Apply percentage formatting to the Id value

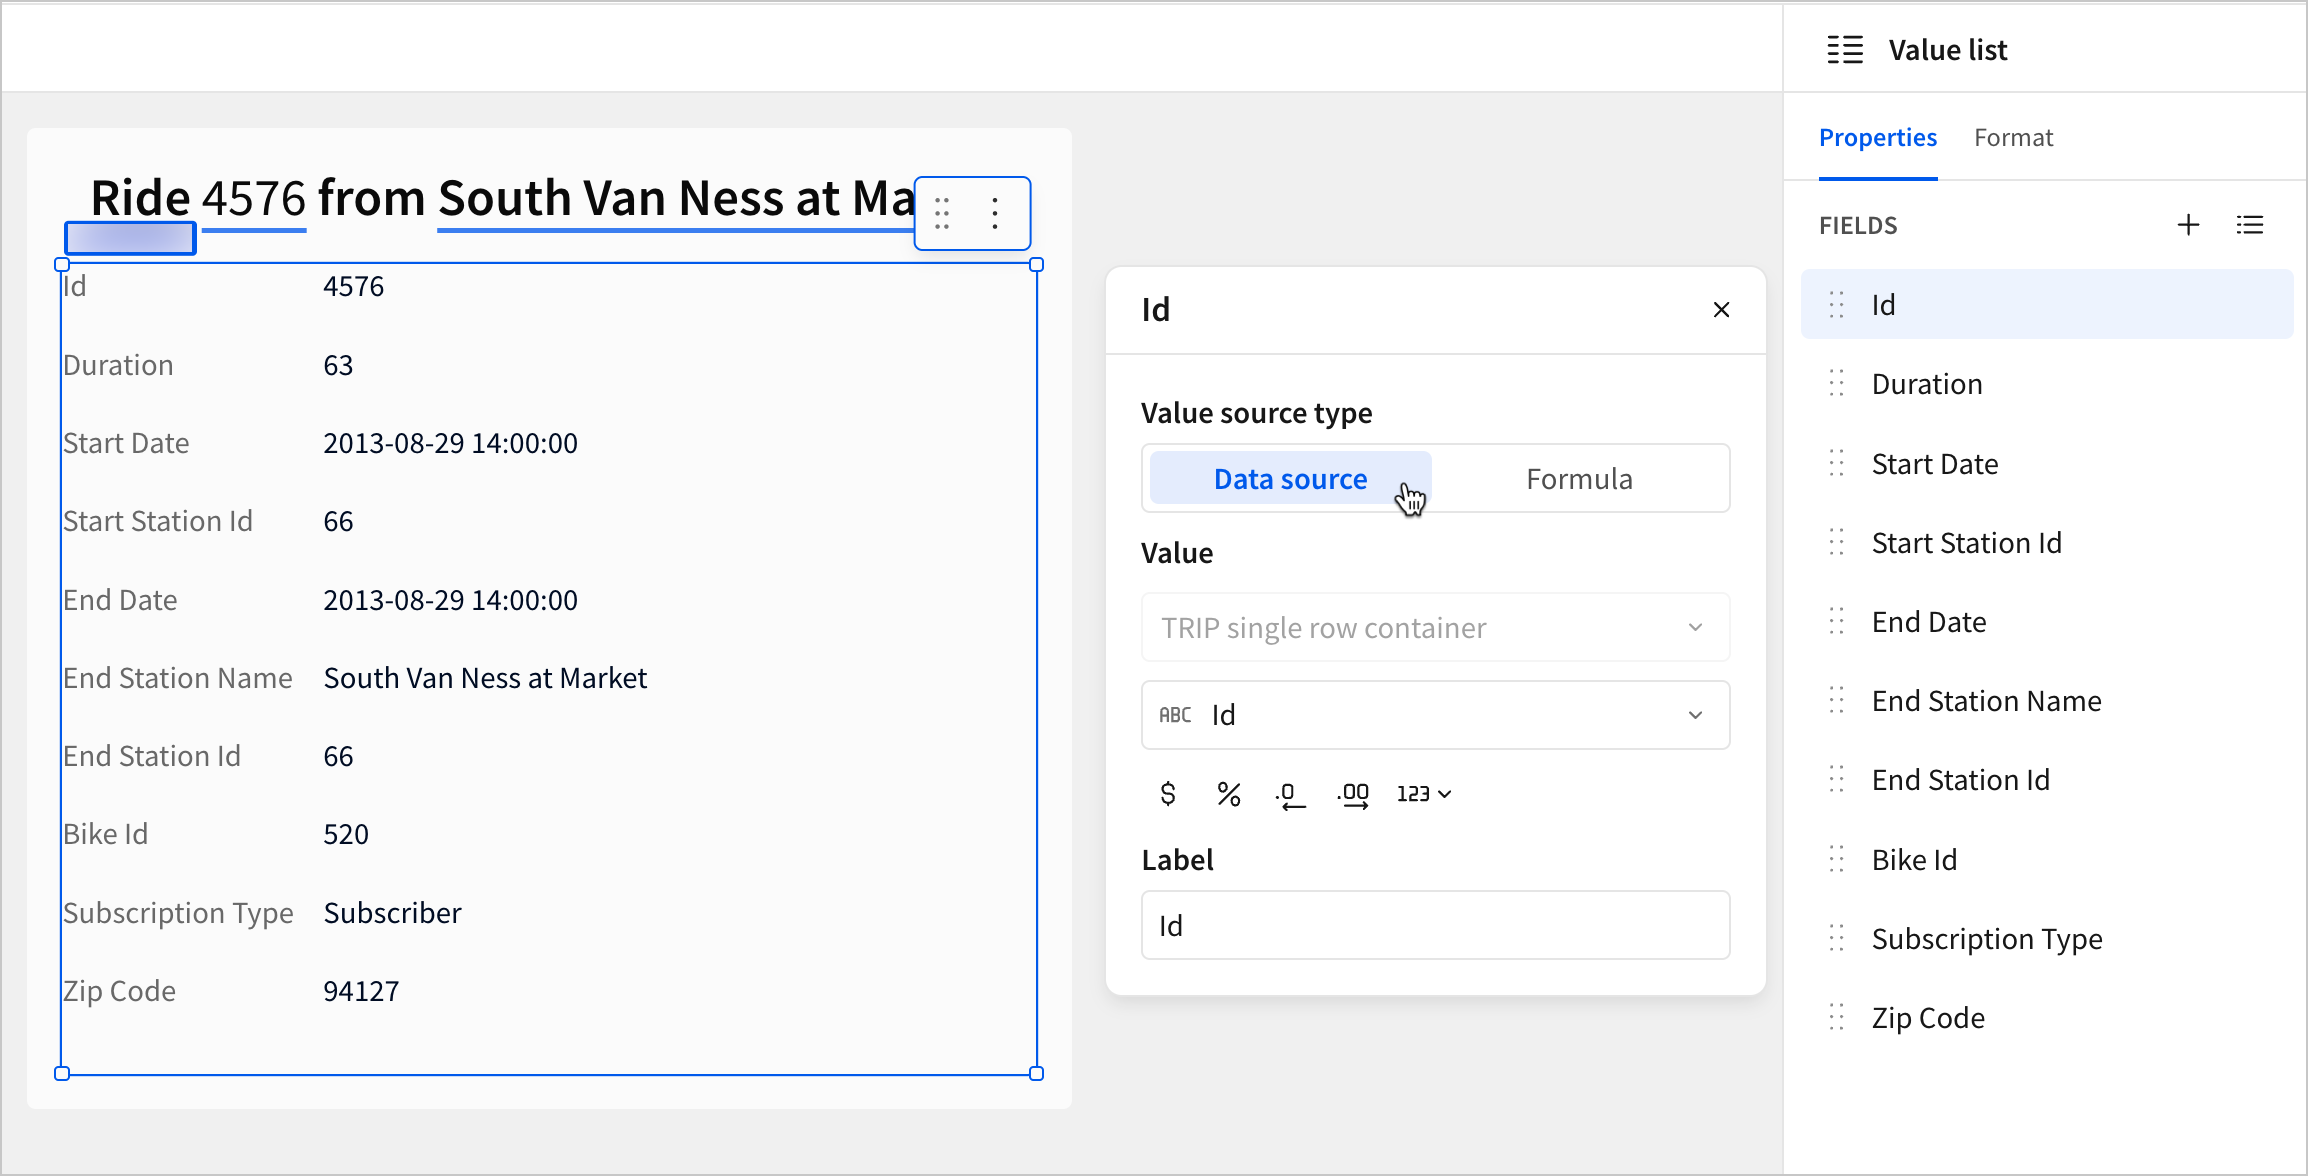(x=1229, y=793)
